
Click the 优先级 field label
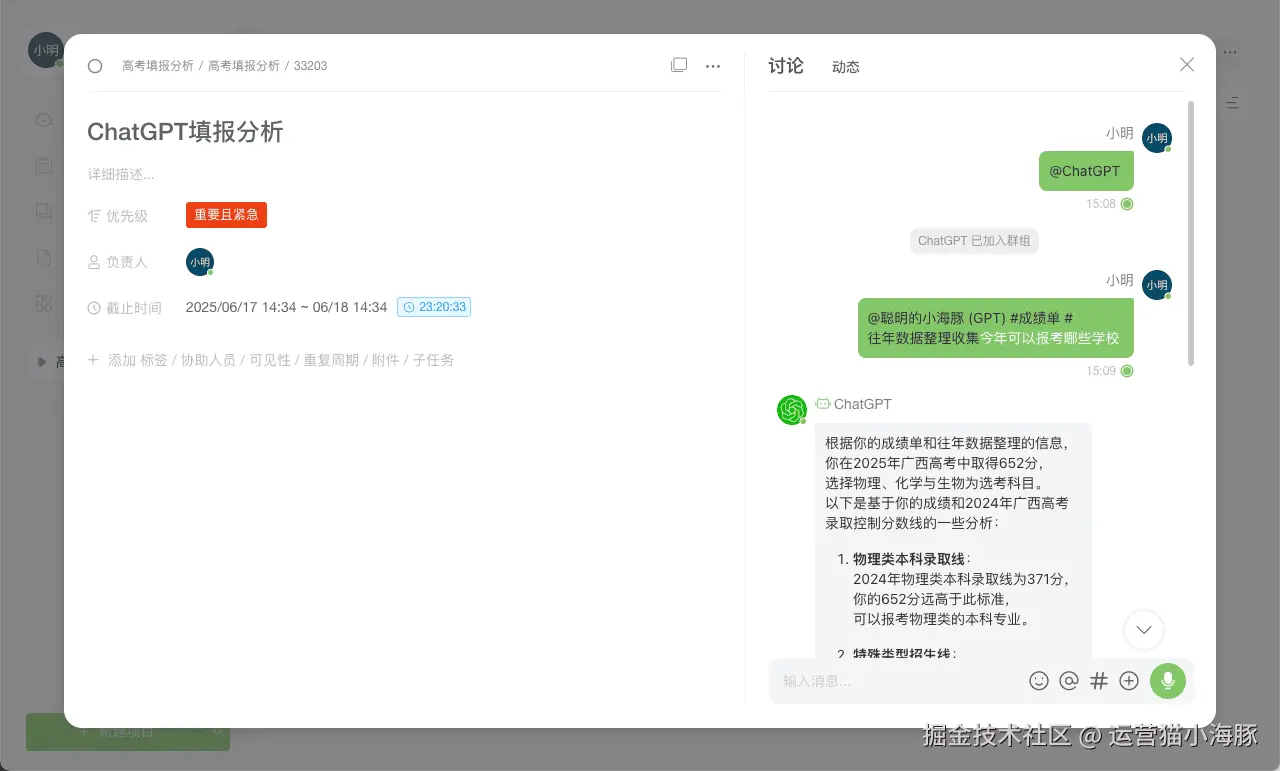tap(127, 216)
